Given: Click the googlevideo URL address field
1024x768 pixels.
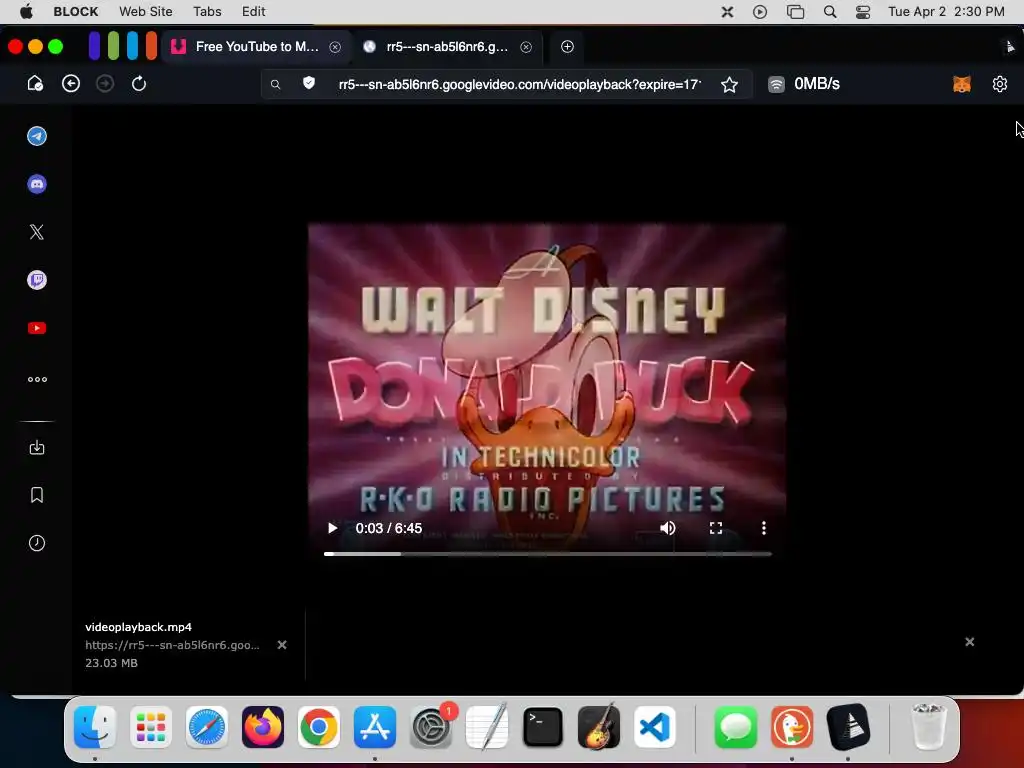Looking at the screenshot, I should click(x=519, y=84).
